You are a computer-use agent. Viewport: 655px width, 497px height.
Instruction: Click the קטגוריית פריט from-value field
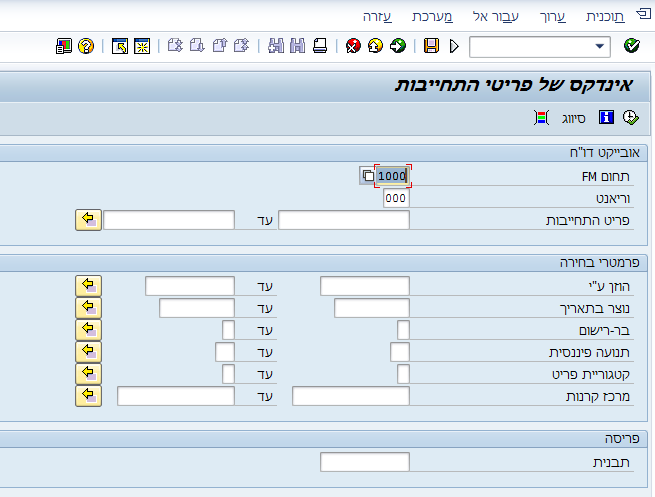403,374
